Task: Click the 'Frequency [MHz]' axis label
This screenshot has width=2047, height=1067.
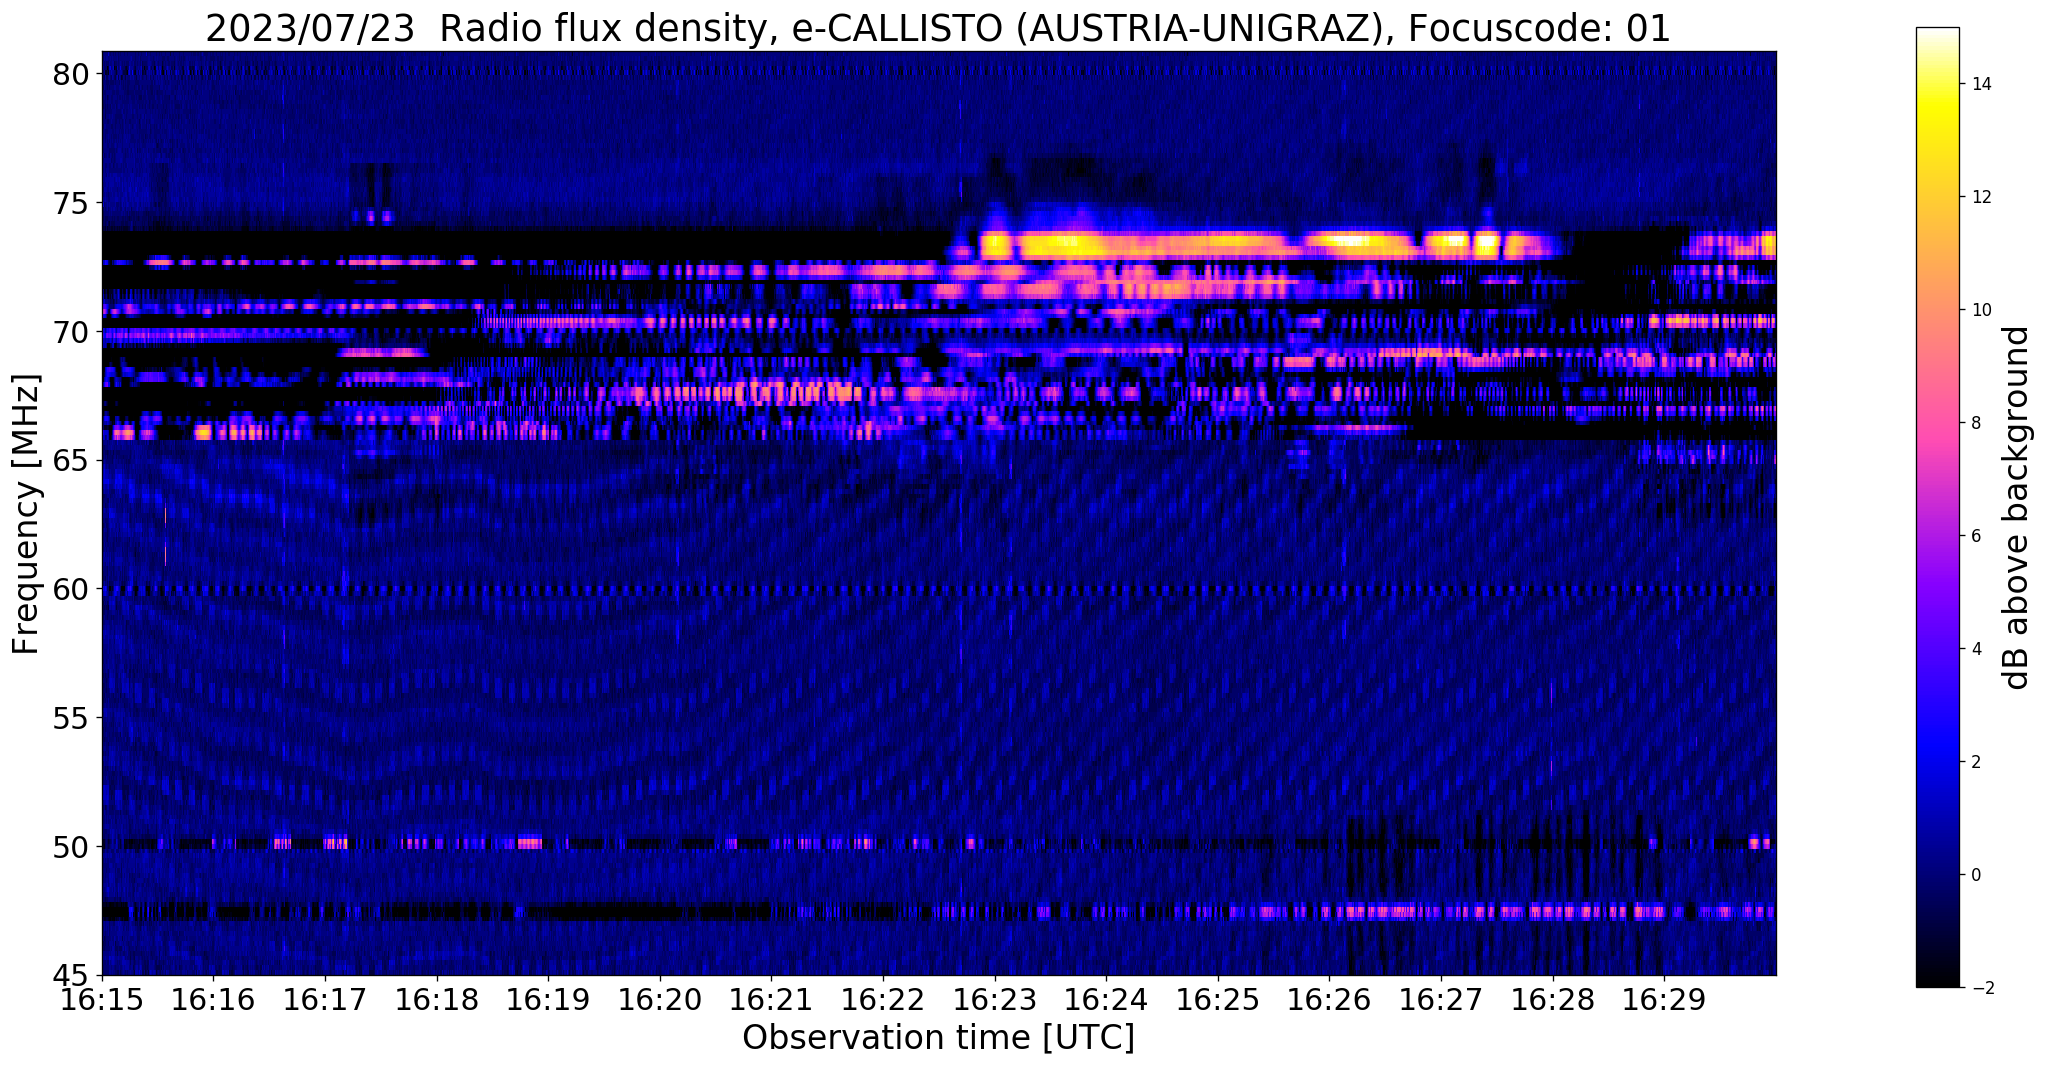Action: (27, 514)
